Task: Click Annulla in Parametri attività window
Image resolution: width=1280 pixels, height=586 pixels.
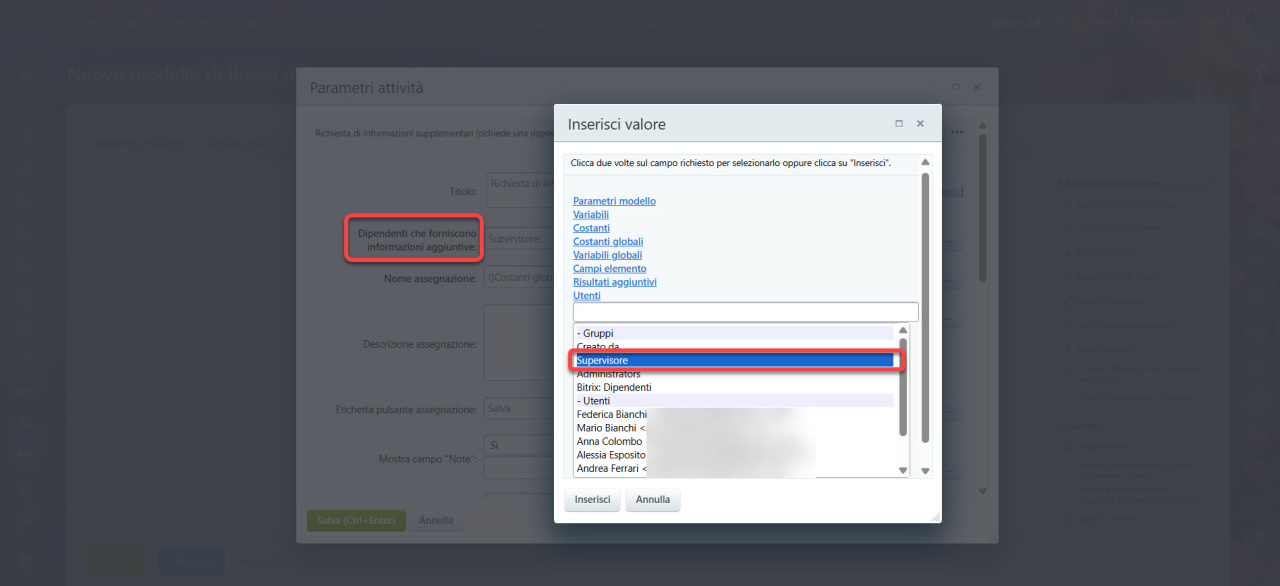Action: 436,520
